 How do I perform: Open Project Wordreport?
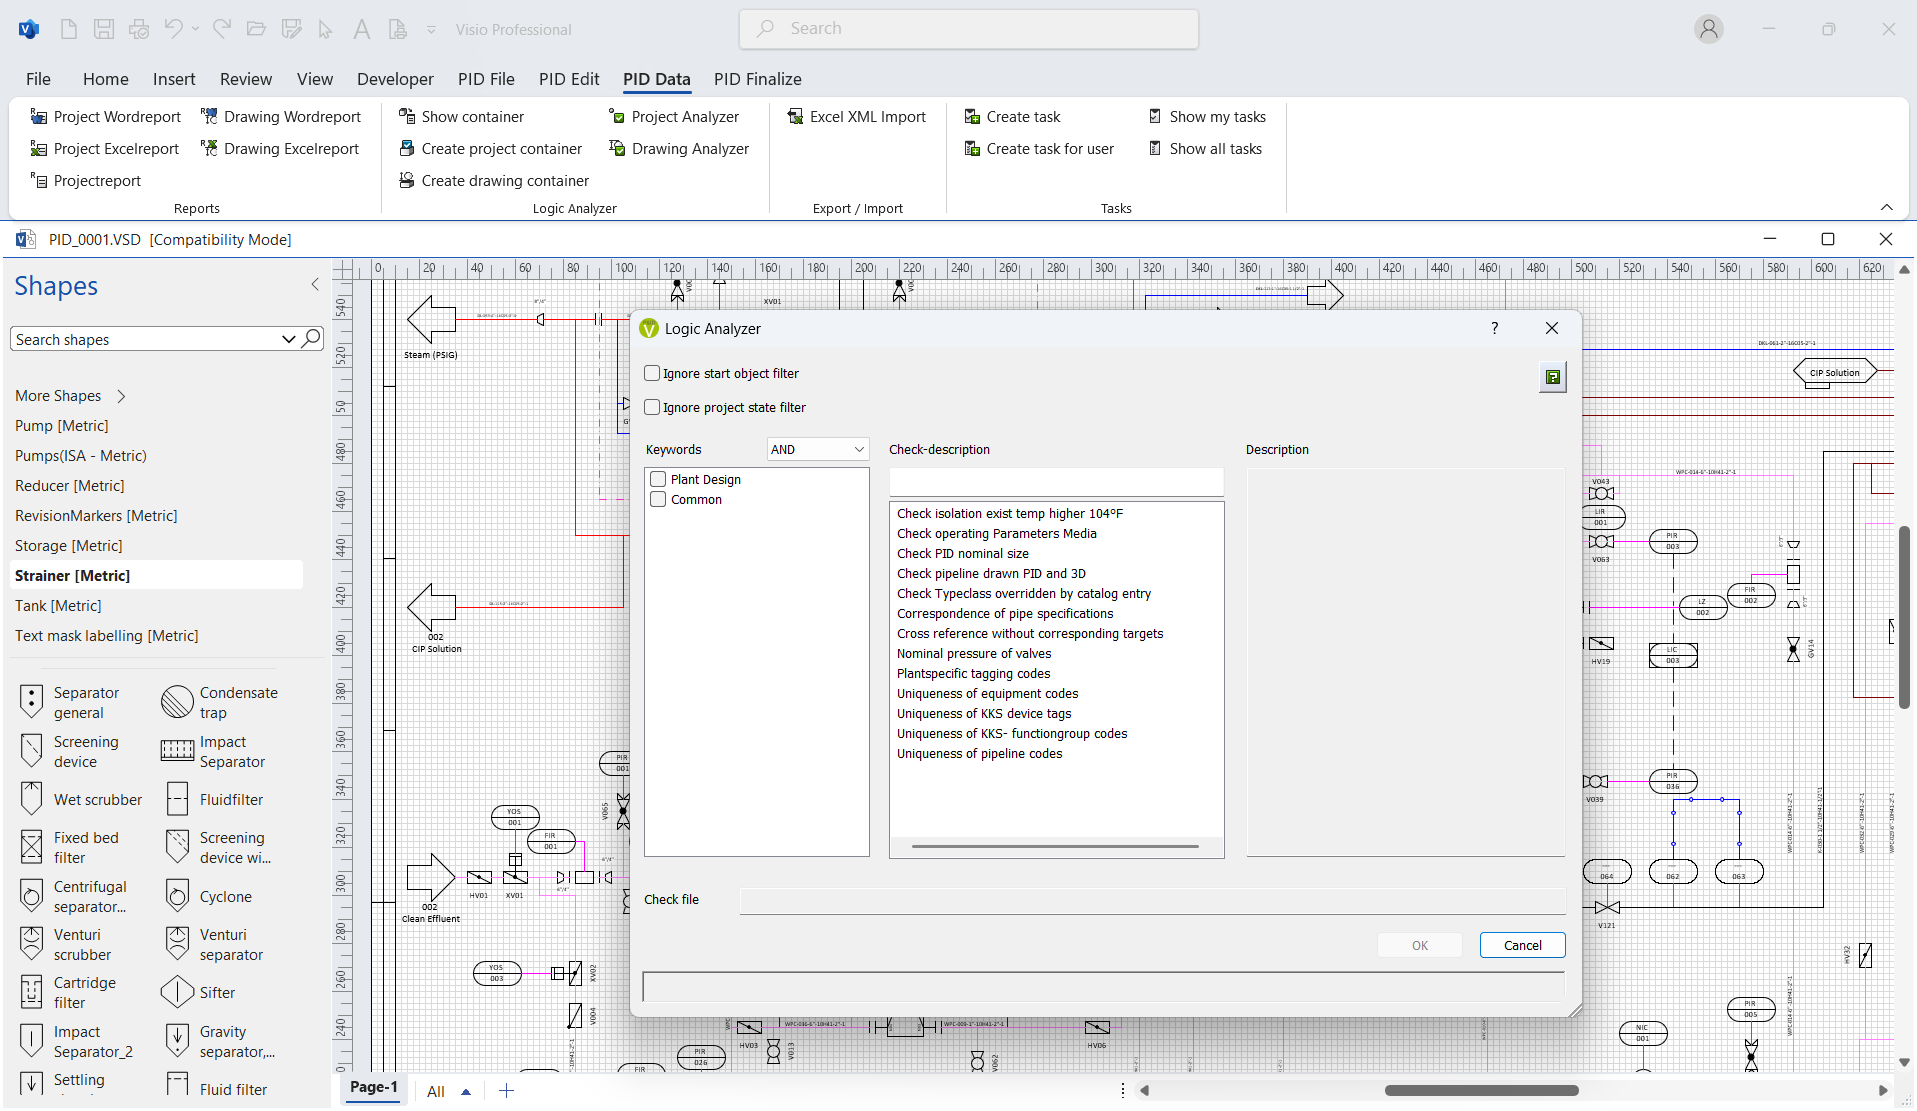point(106,117)
